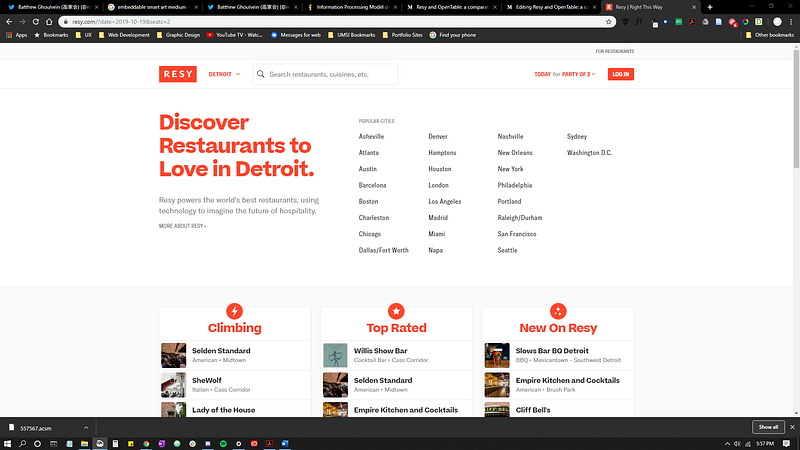Open the More About Resy link

coord(182,226)
